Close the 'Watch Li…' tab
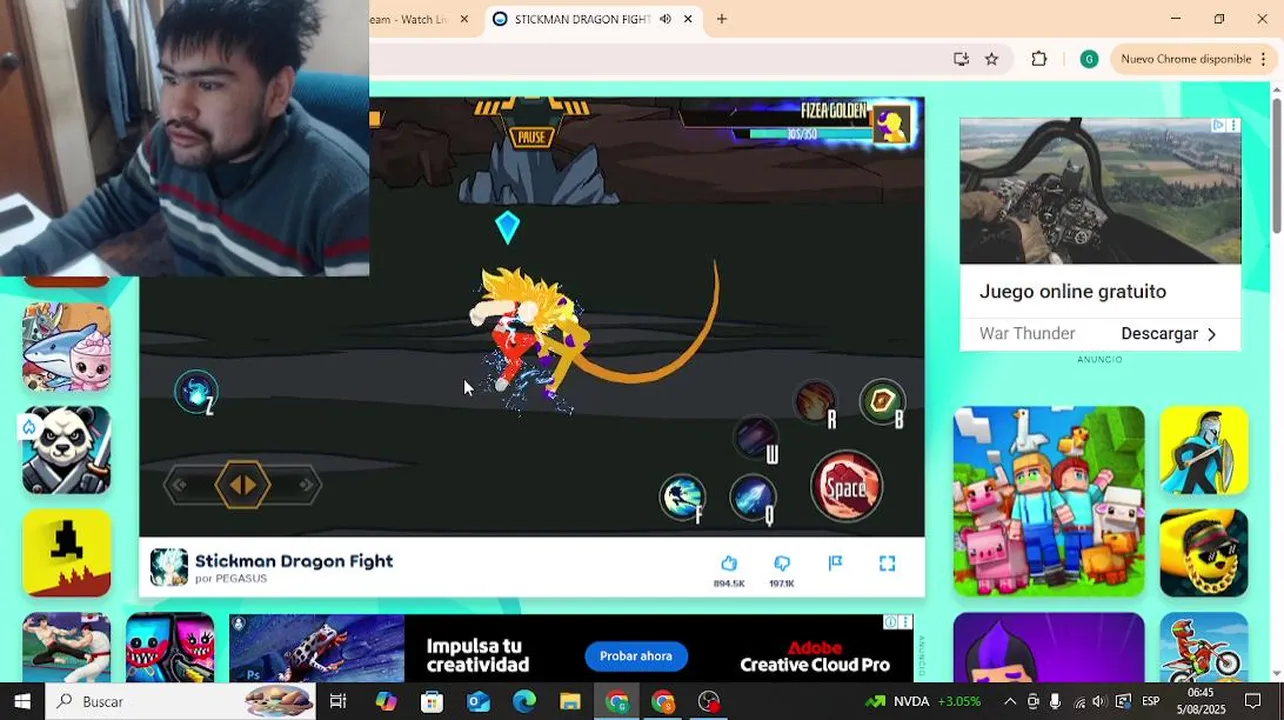 click(464, 19)
